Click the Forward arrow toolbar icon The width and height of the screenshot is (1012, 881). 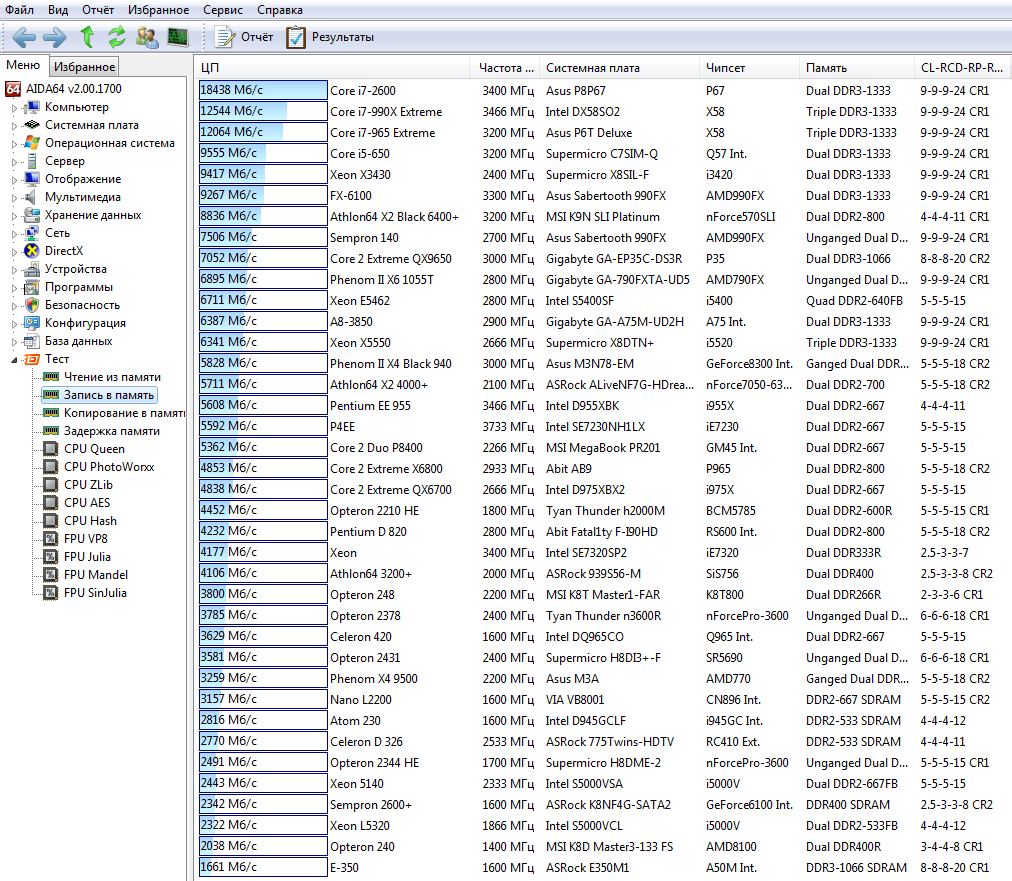55,37
